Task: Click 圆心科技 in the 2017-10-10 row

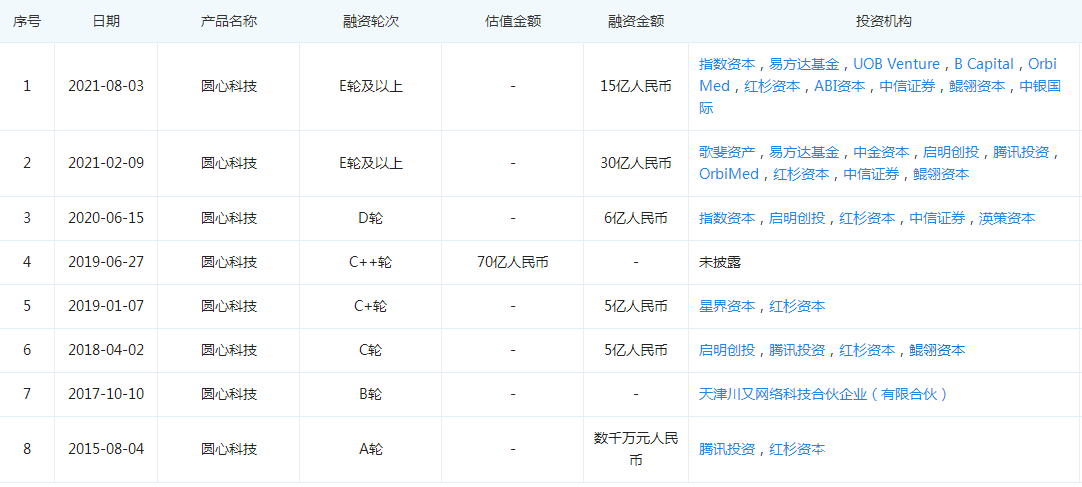Action: tap(228, 395)
